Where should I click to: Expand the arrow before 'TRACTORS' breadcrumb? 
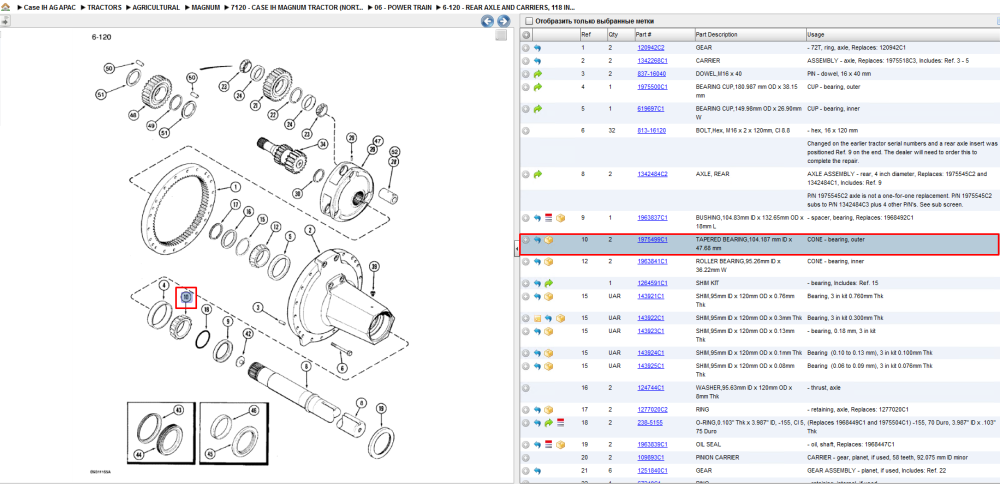tap(83, 7)
